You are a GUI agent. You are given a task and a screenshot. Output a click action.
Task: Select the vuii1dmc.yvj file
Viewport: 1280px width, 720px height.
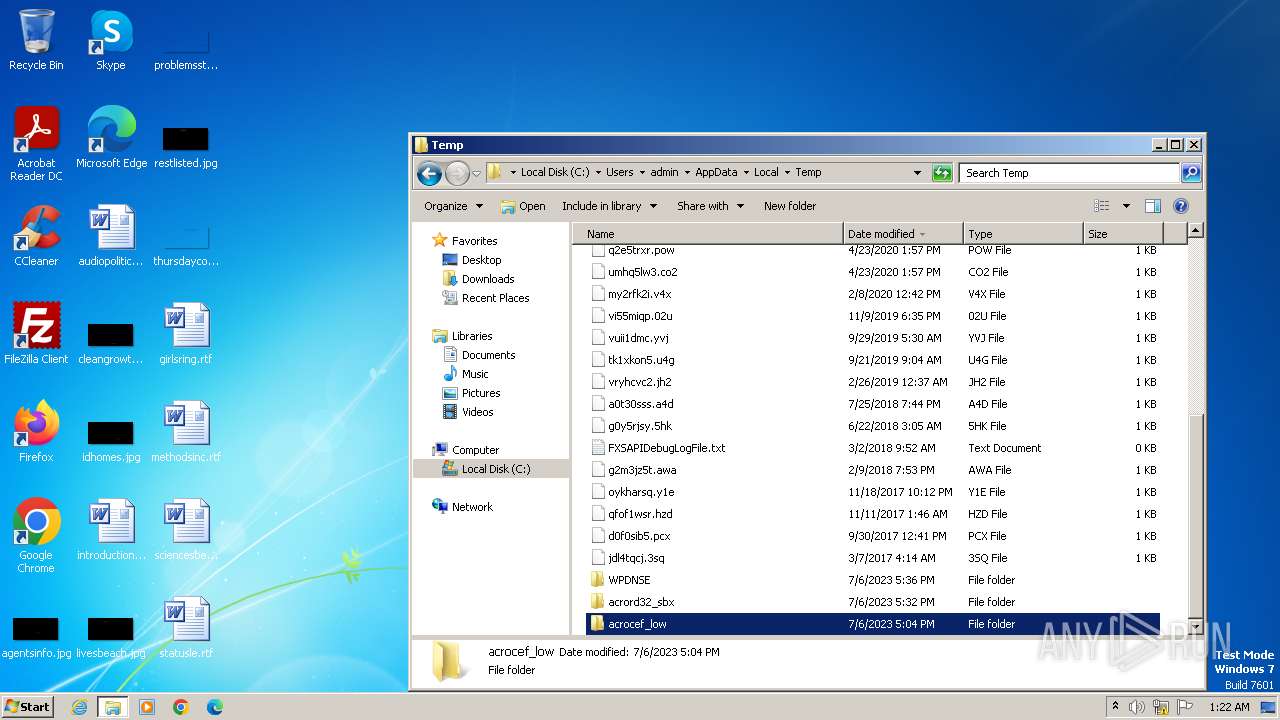pyautogui.click(x=872, y=338)
